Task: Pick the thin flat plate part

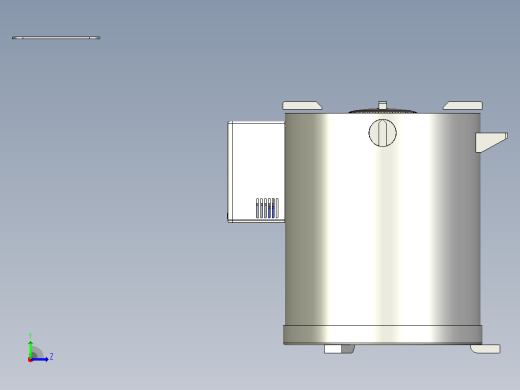Action: (x=56, y=38)
